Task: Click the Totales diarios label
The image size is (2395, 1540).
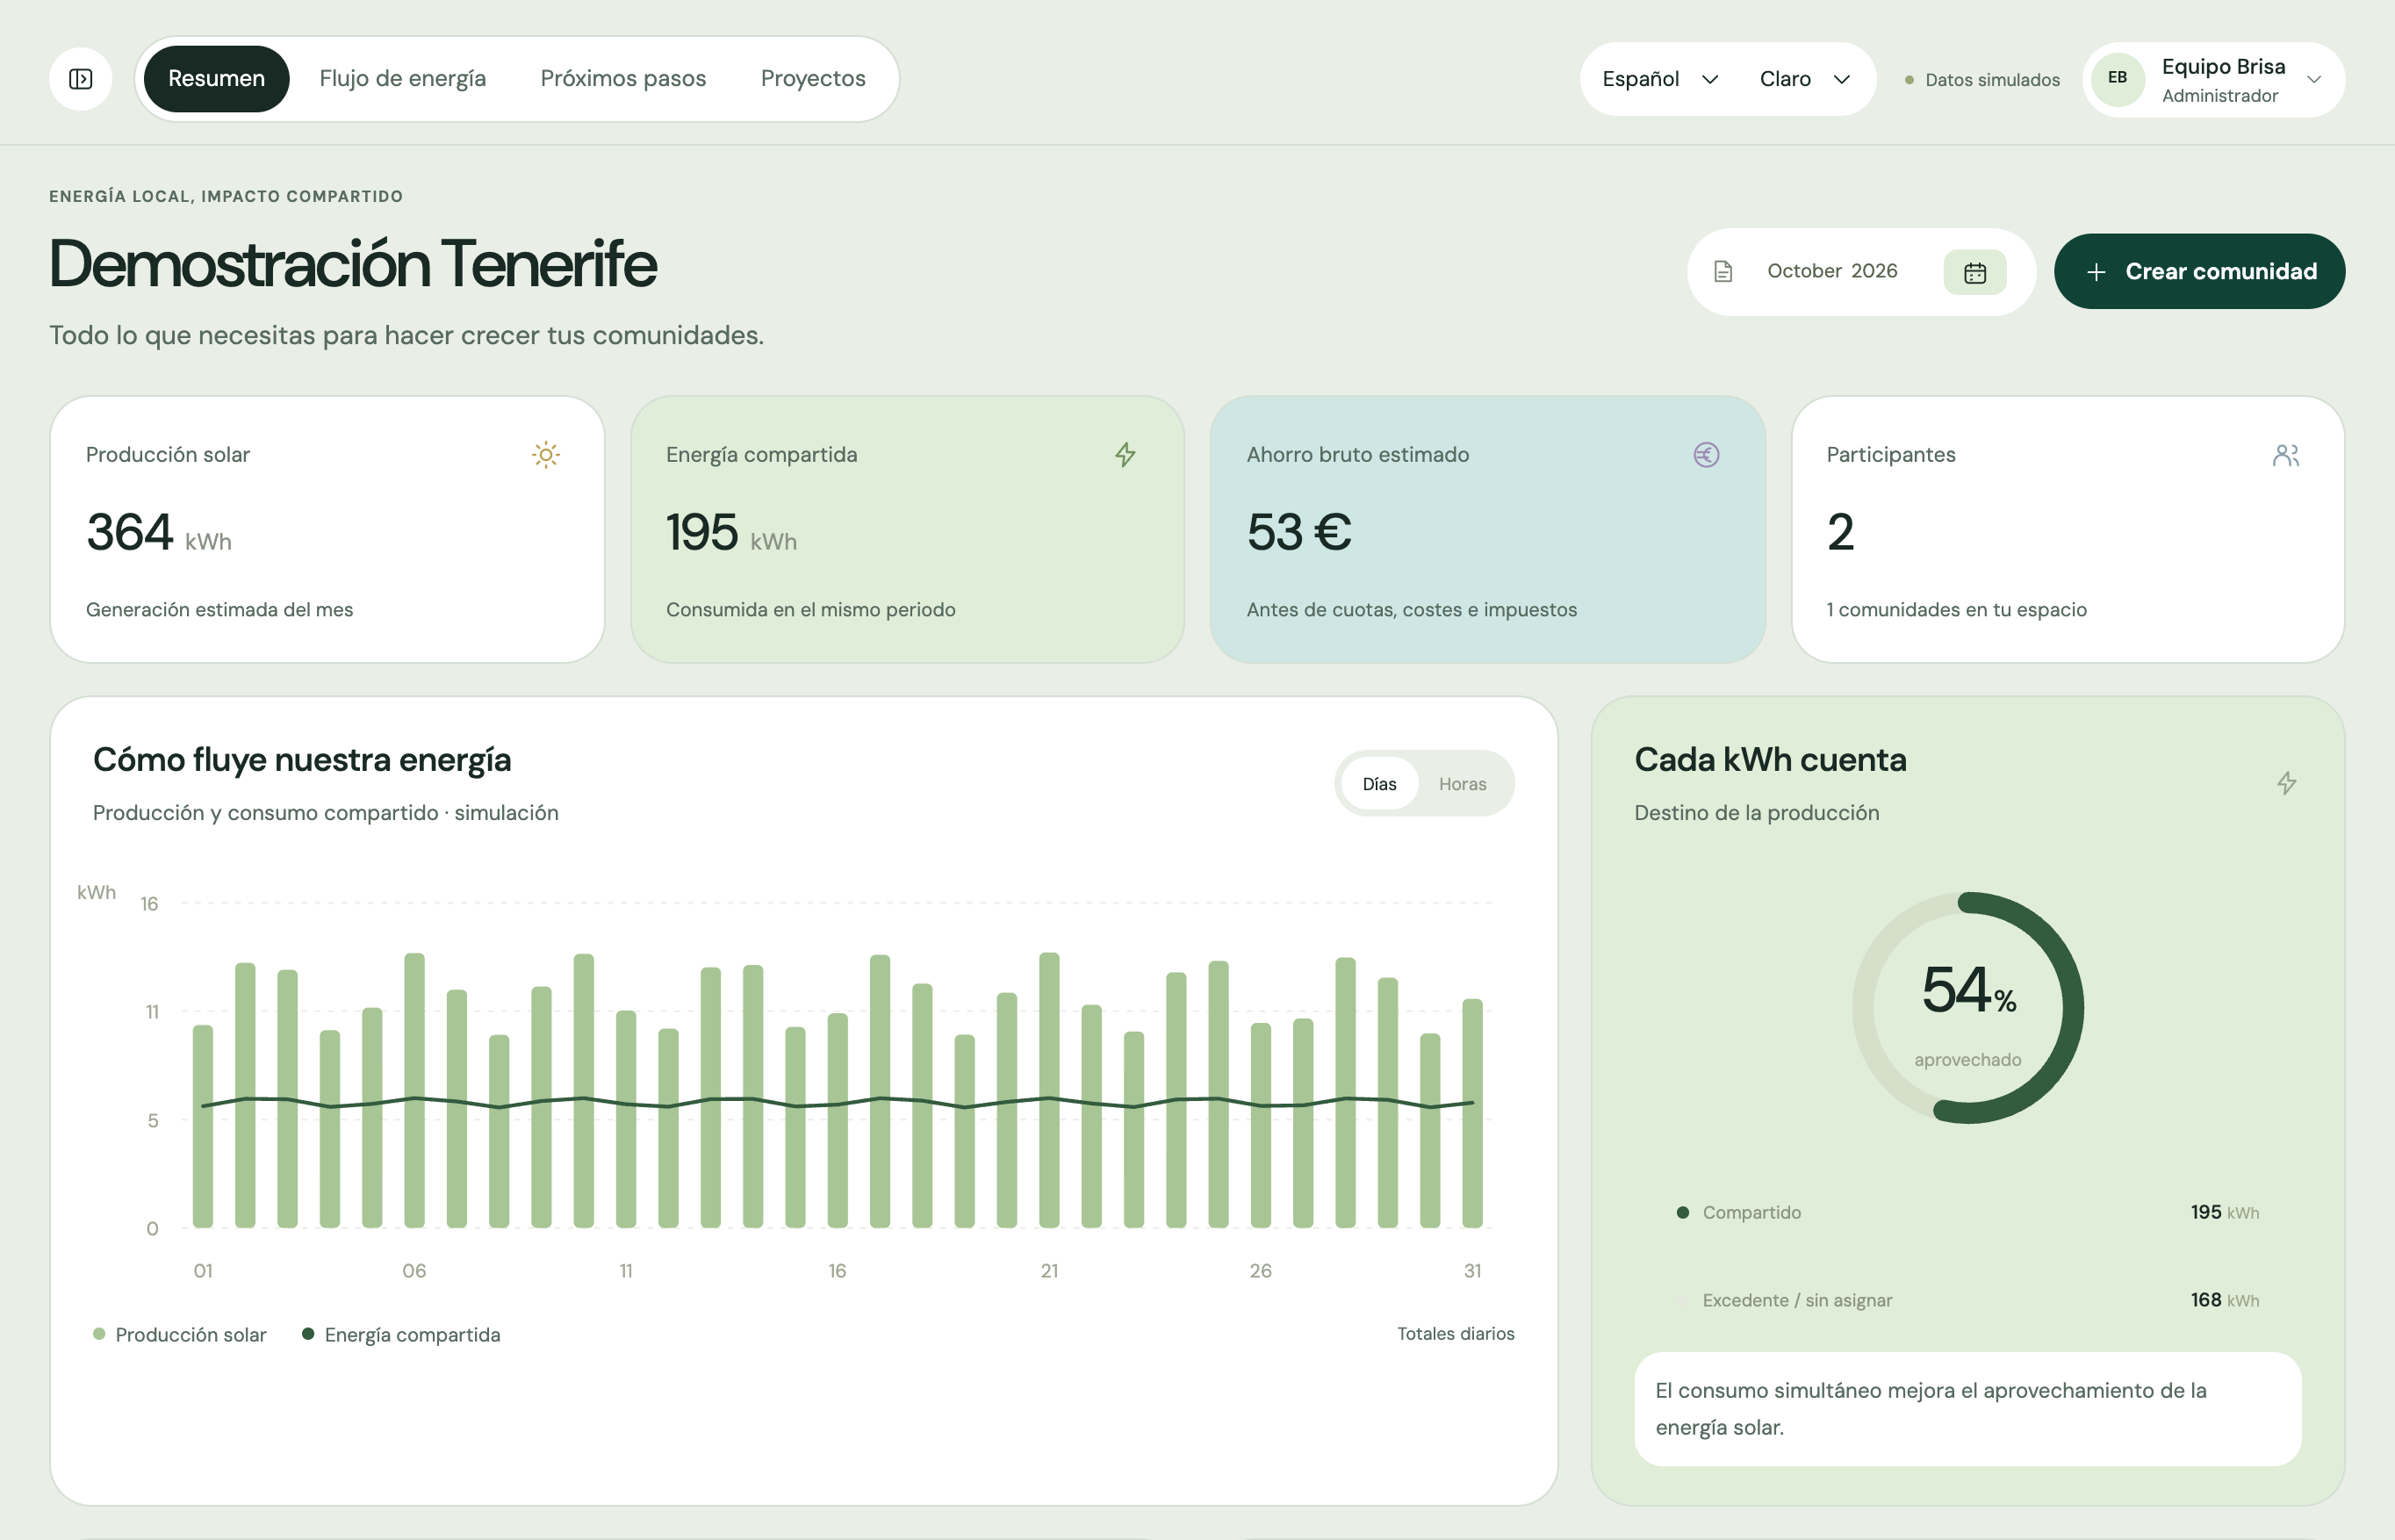Action: tap(1455, 1334)
